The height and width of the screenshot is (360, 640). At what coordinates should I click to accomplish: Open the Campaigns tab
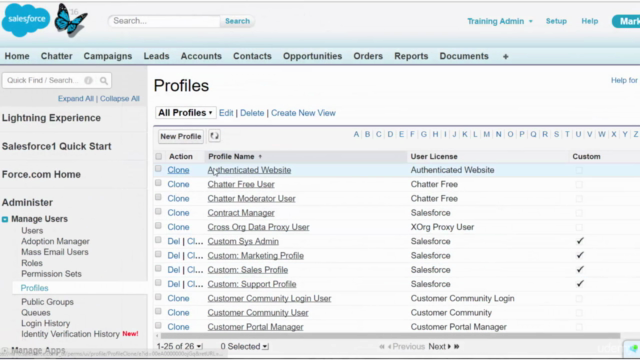click(x=108, y=56)
